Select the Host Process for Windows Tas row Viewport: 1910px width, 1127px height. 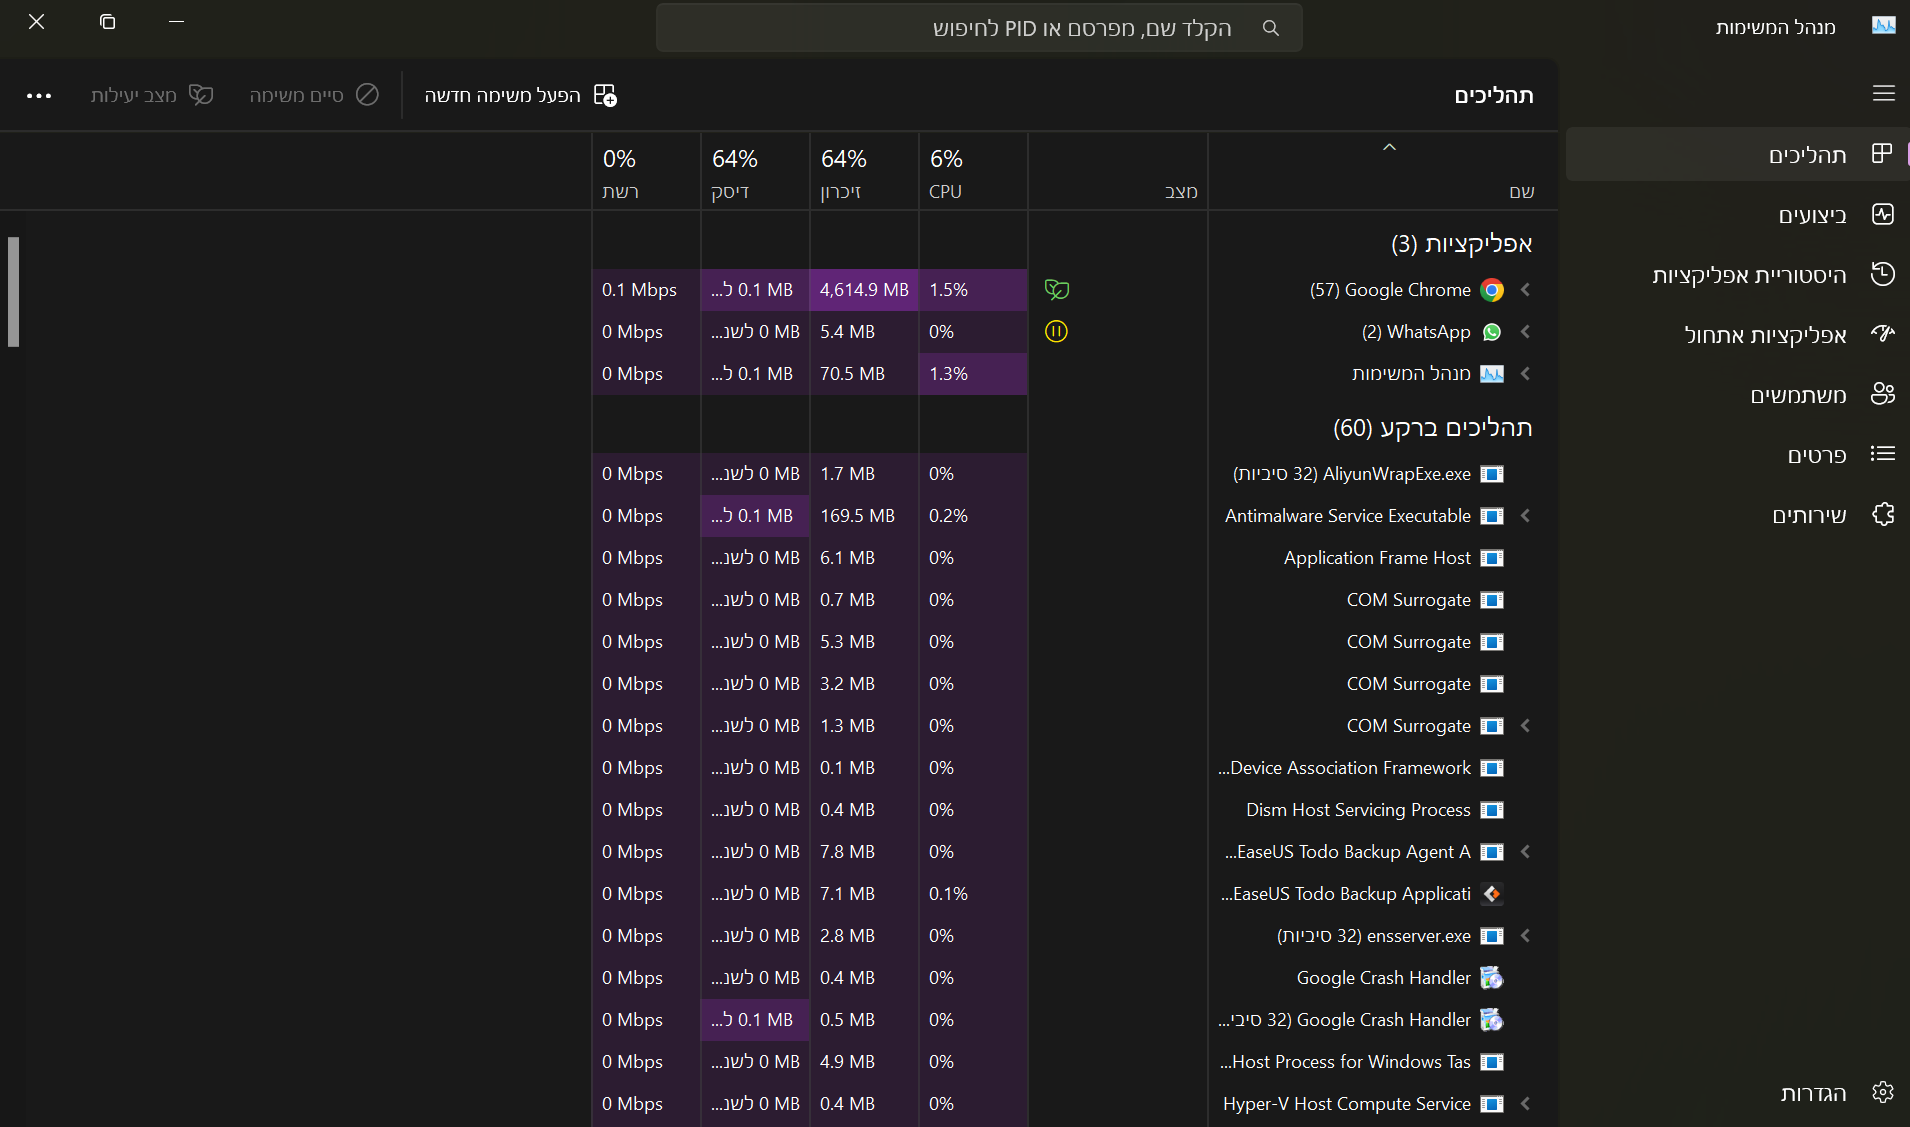tap(1075, 1062)
